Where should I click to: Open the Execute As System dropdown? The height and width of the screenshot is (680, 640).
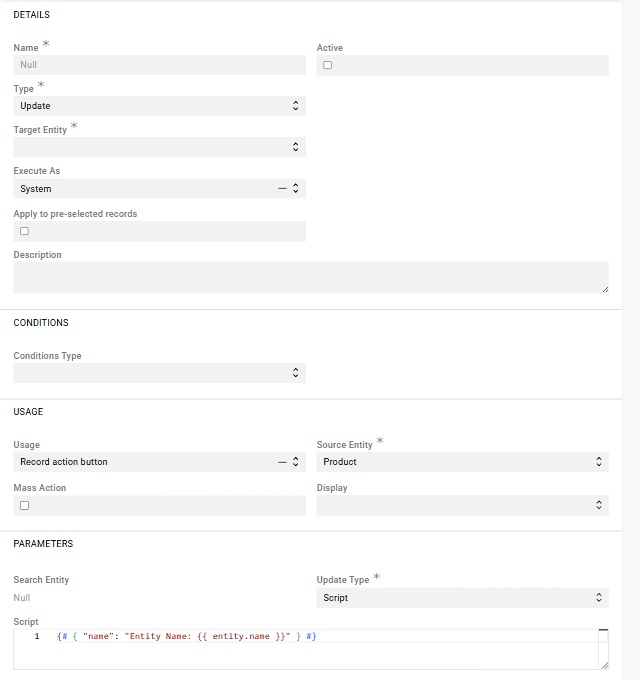tap(140, 188)
